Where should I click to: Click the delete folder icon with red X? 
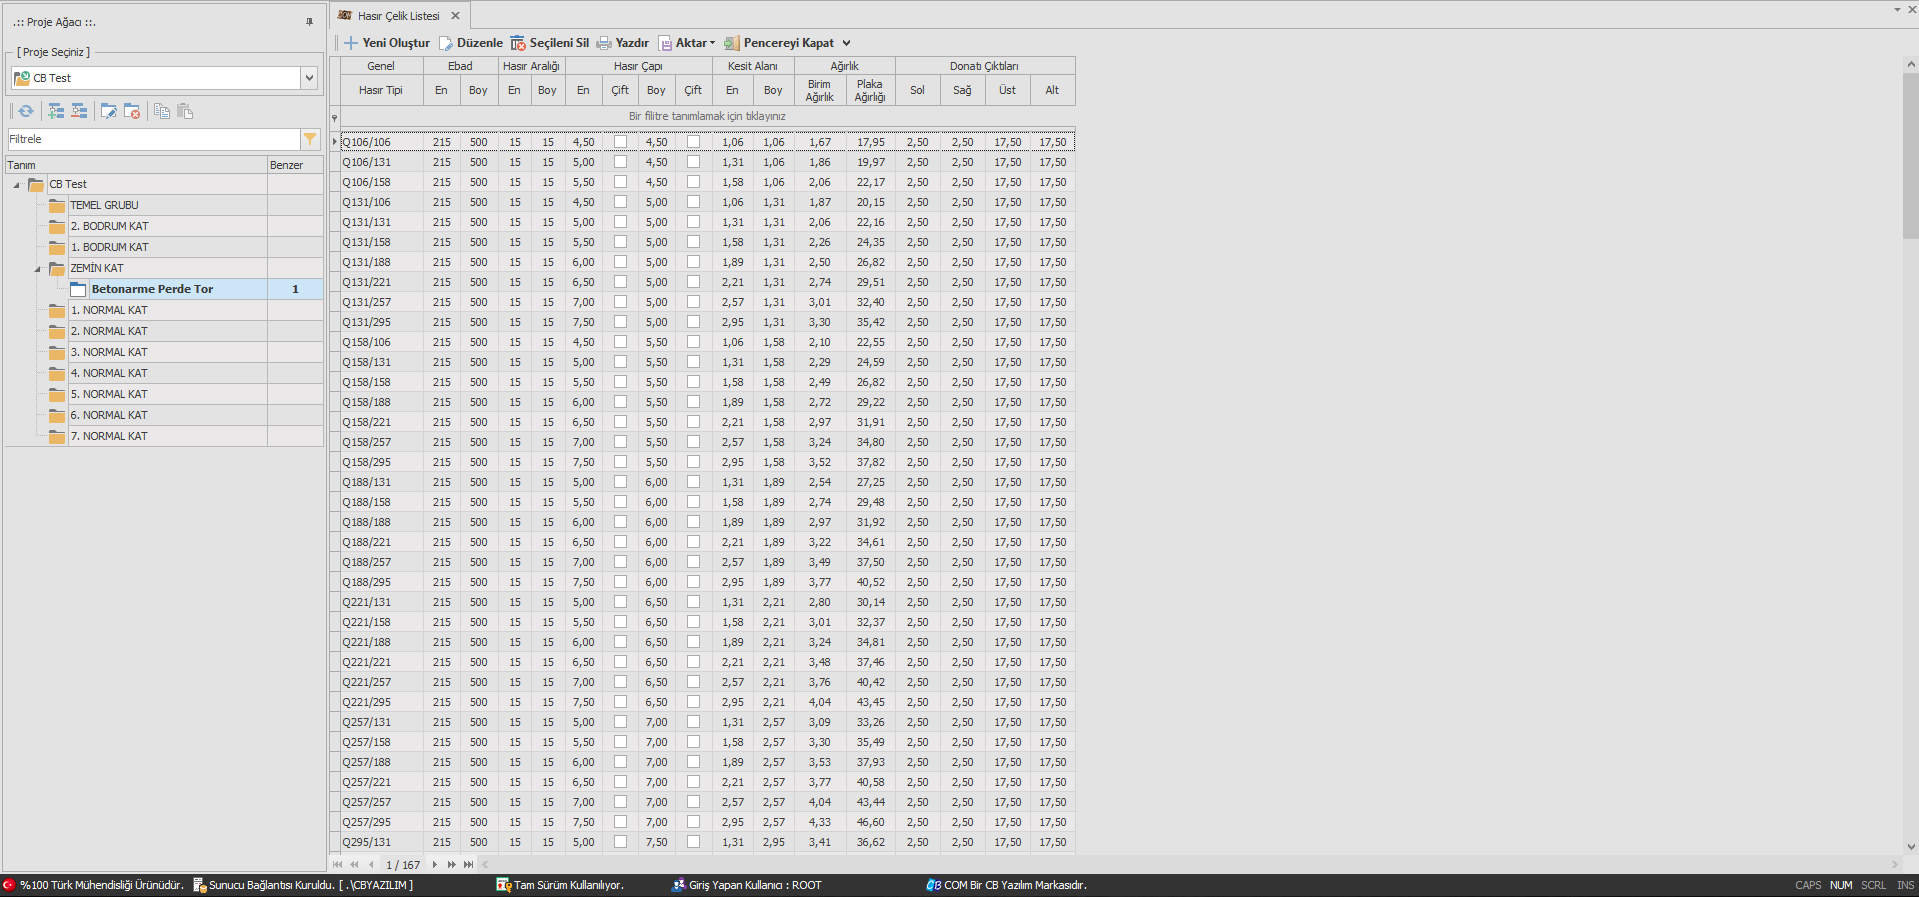132,111
